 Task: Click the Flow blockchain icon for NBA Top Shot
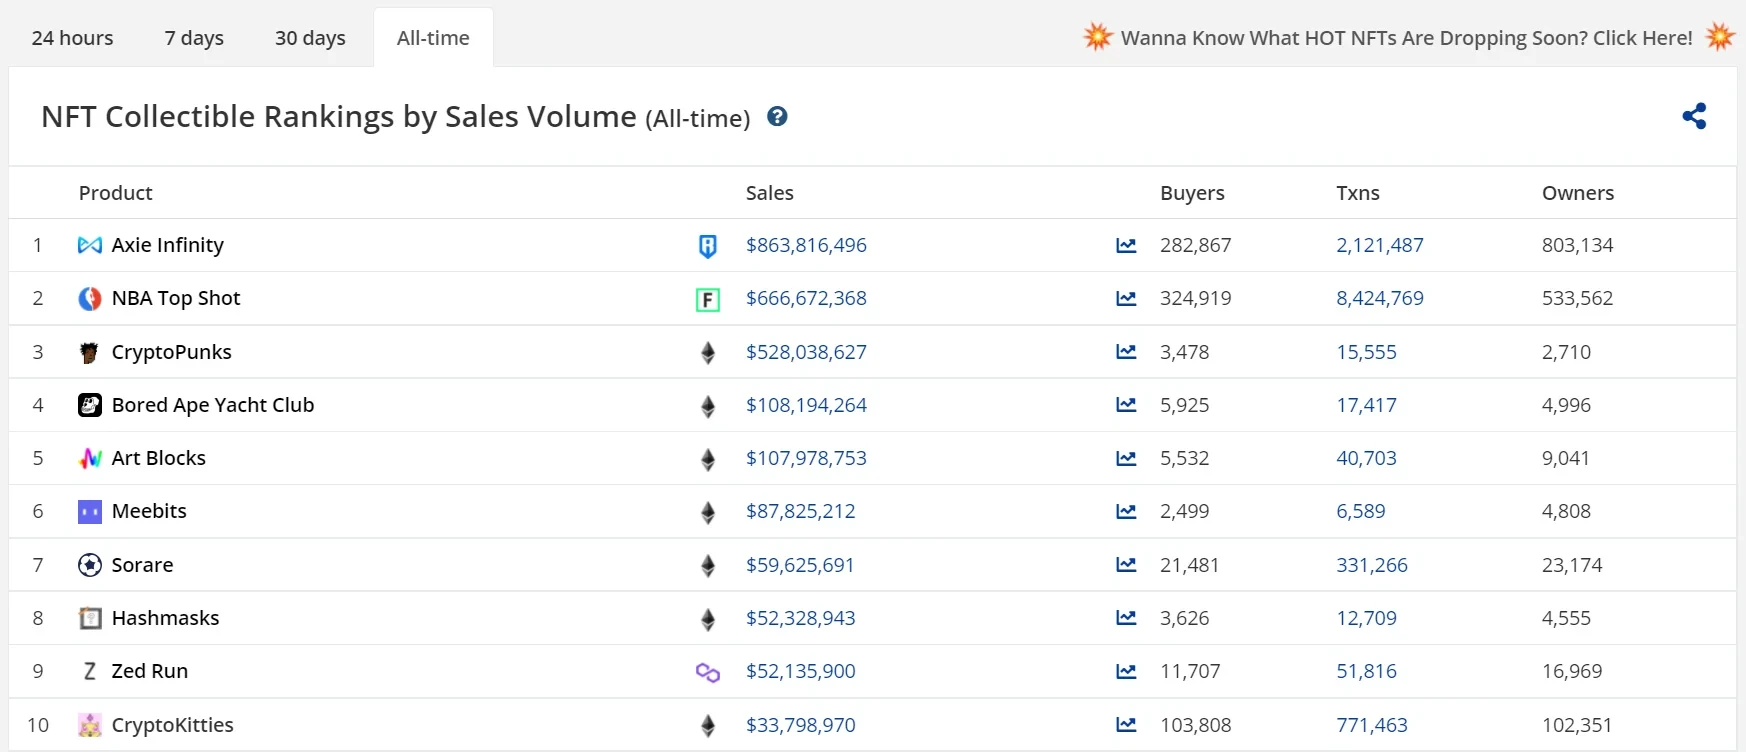click(x=707, y=299)
